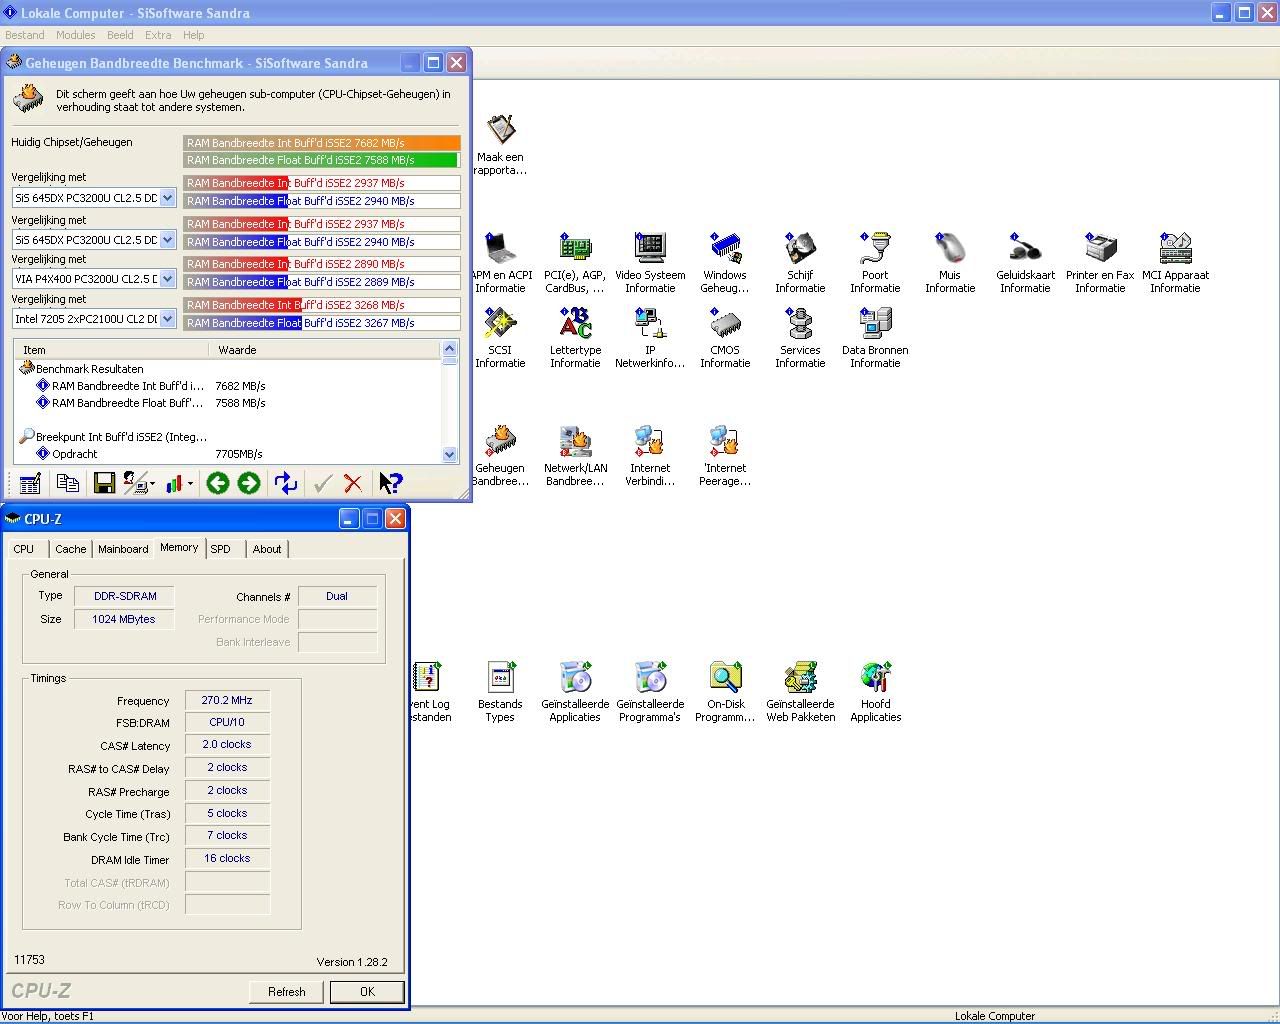Screen dimensions: 1280x1024
Task: Switch to About tab in CPU-Z
Action: point(267,549)
